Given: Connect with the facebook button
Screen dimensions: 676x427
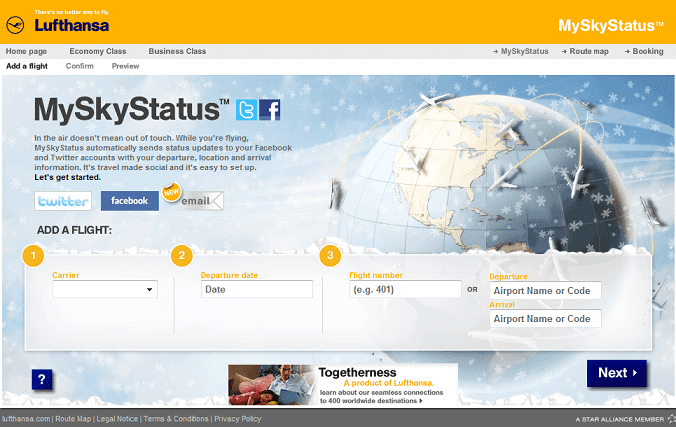Looking at the screenshot, I should pos(130,201).
